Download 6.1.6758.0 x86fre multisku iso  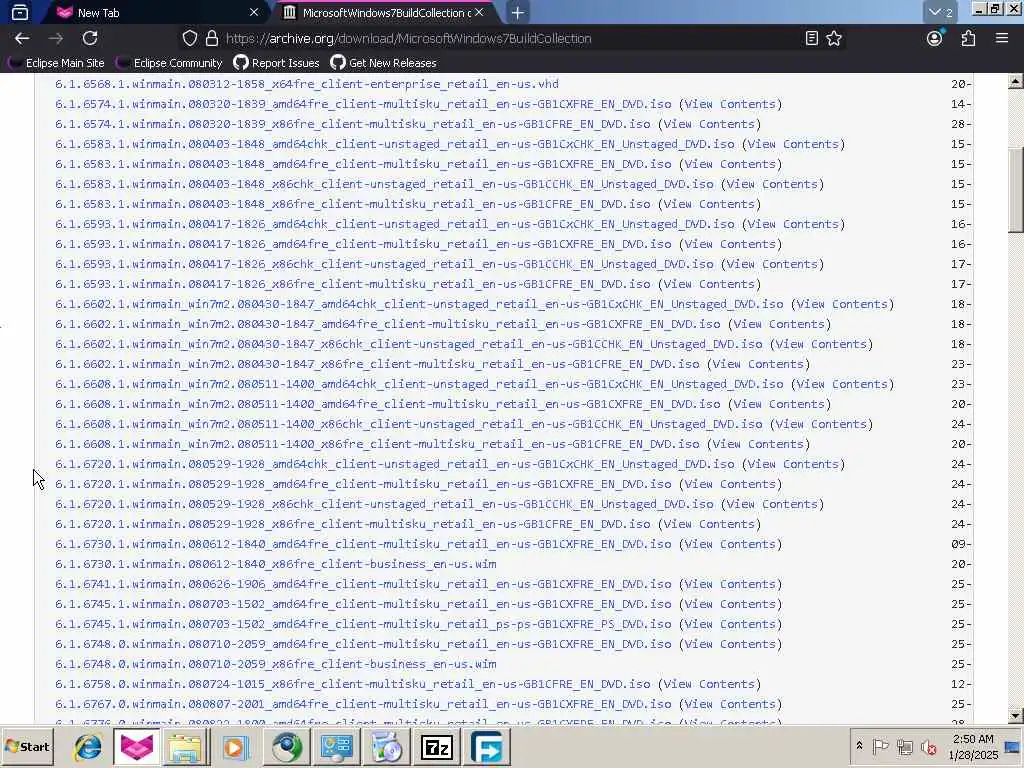353,684
